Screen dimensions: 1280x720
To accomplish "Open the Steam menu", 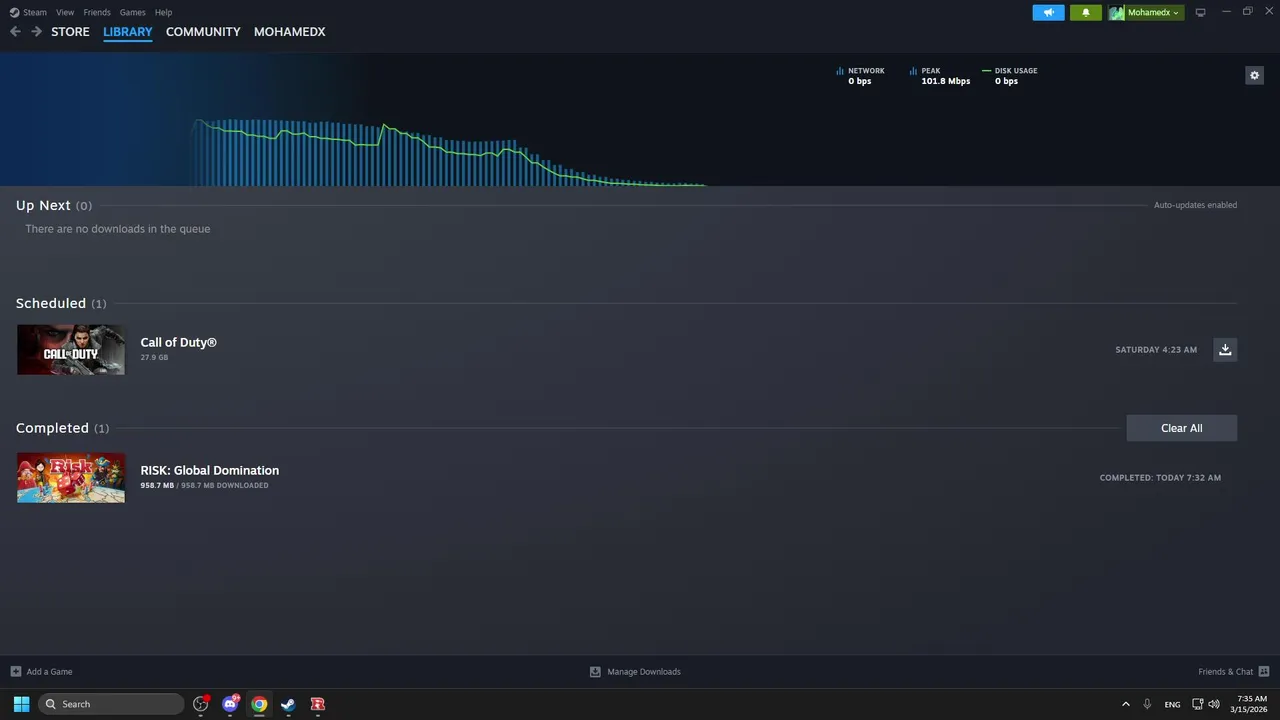I will point(35,12).
